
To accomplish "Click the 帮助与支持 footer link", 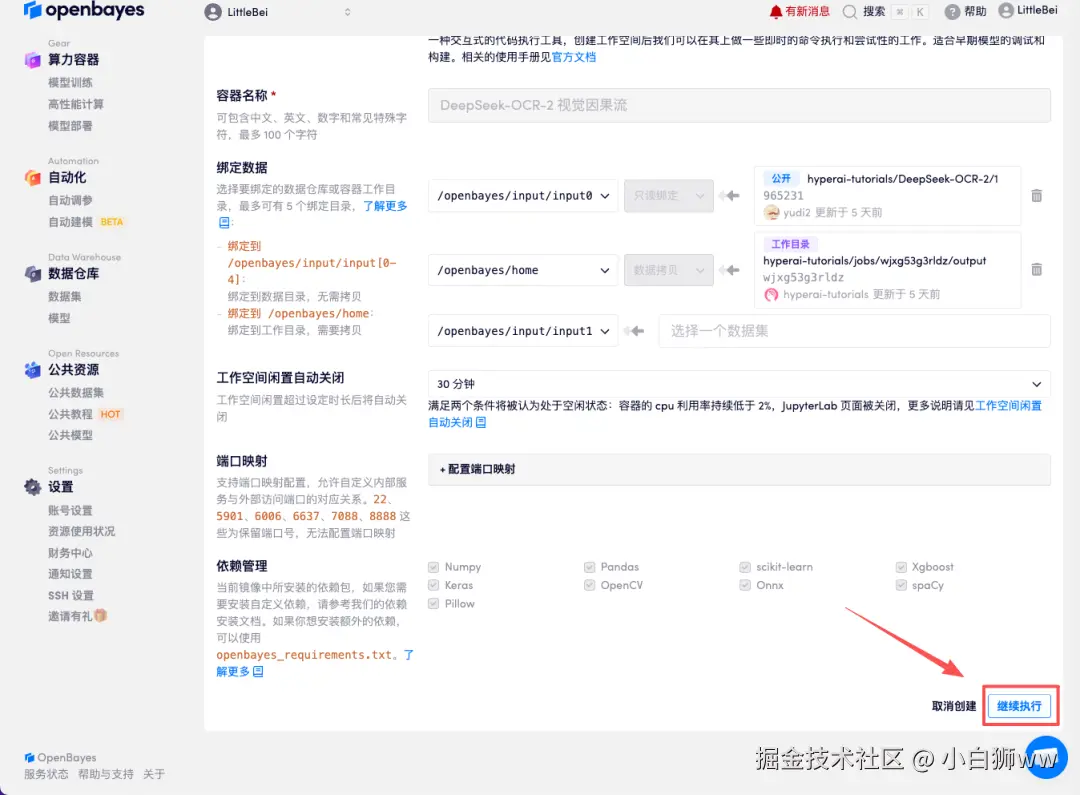I will (106, 774).
